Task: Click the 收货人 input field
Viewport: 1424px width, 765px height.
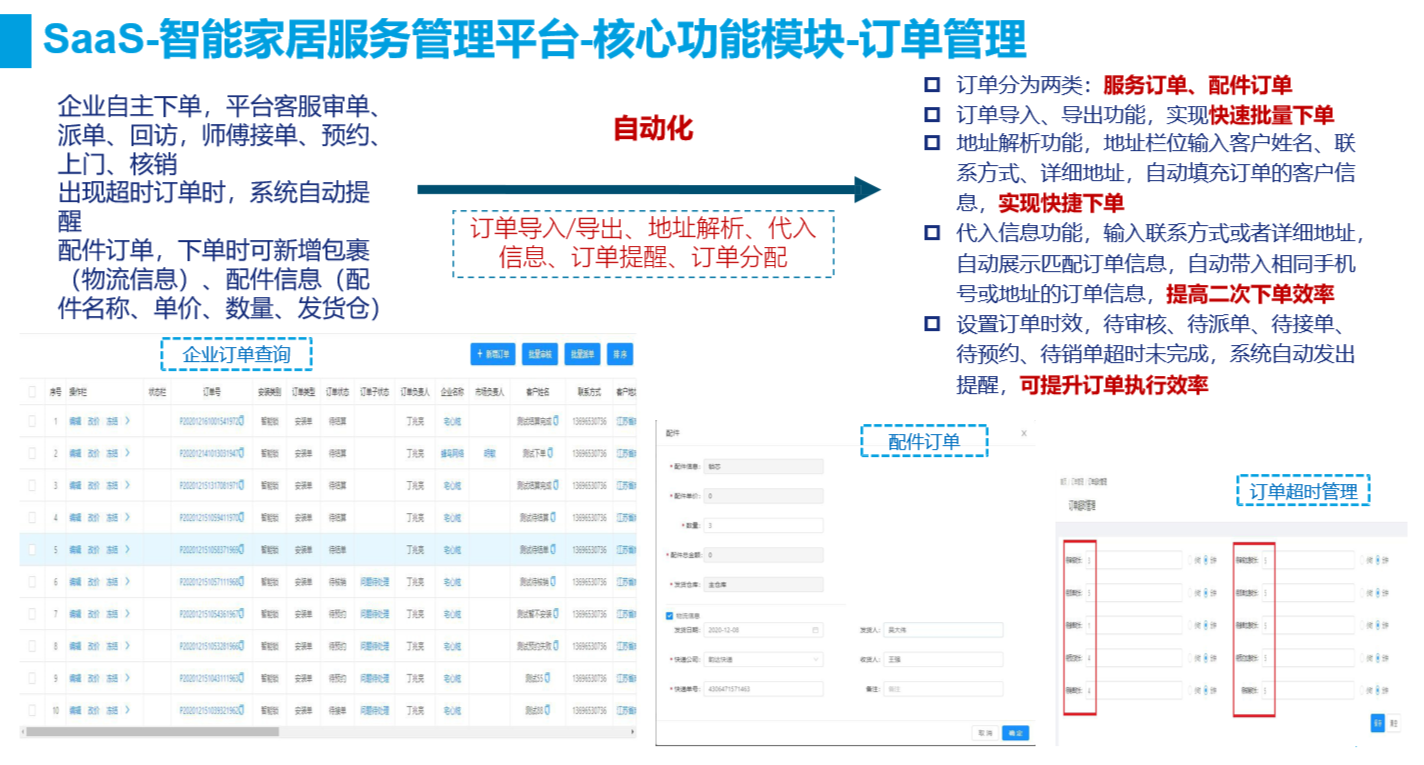Action: click(943, 660)
